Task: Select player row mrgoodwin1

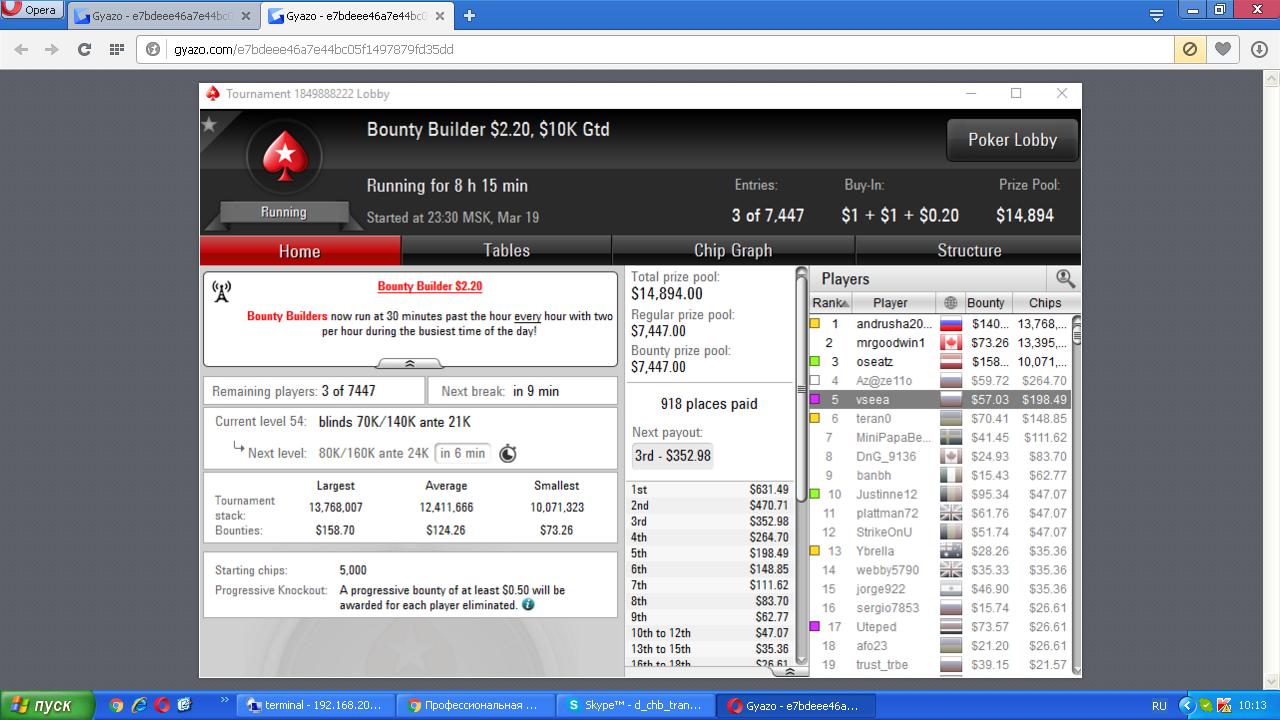Action: pyautogui.click(x=939, y=343)
